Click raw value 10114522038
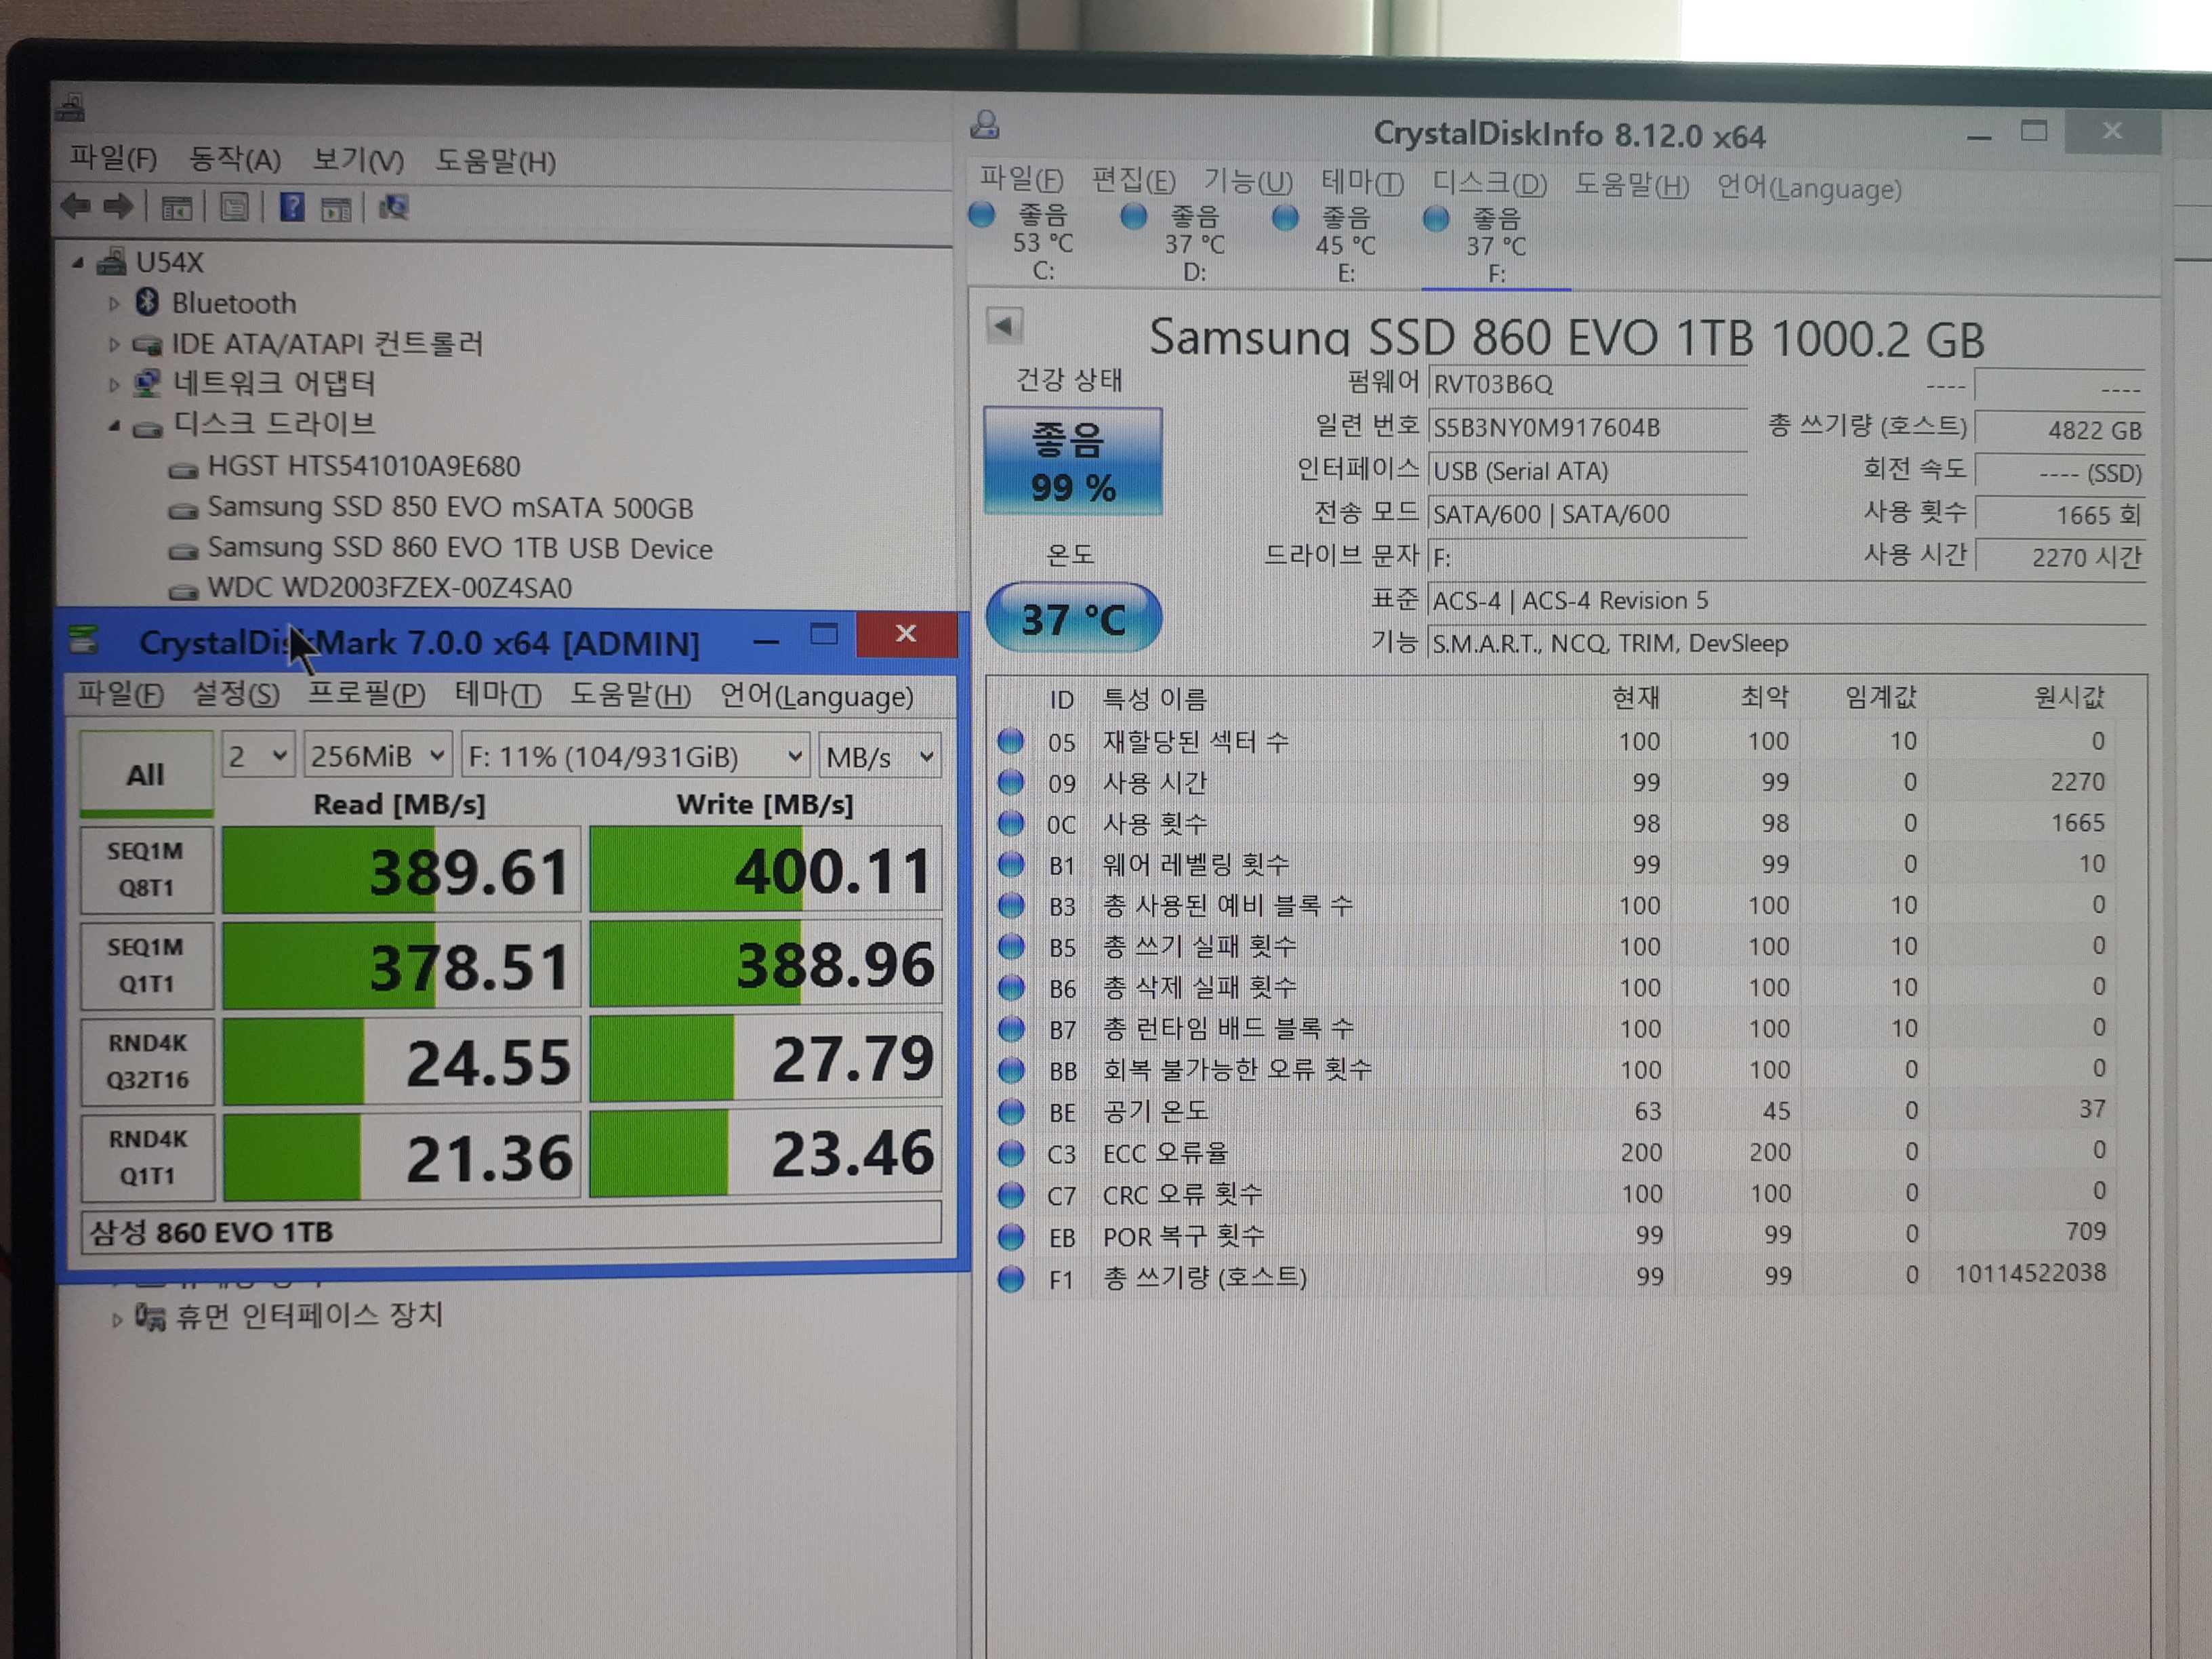The image size is (2212, 1659). click(x=2031, y=1273)
